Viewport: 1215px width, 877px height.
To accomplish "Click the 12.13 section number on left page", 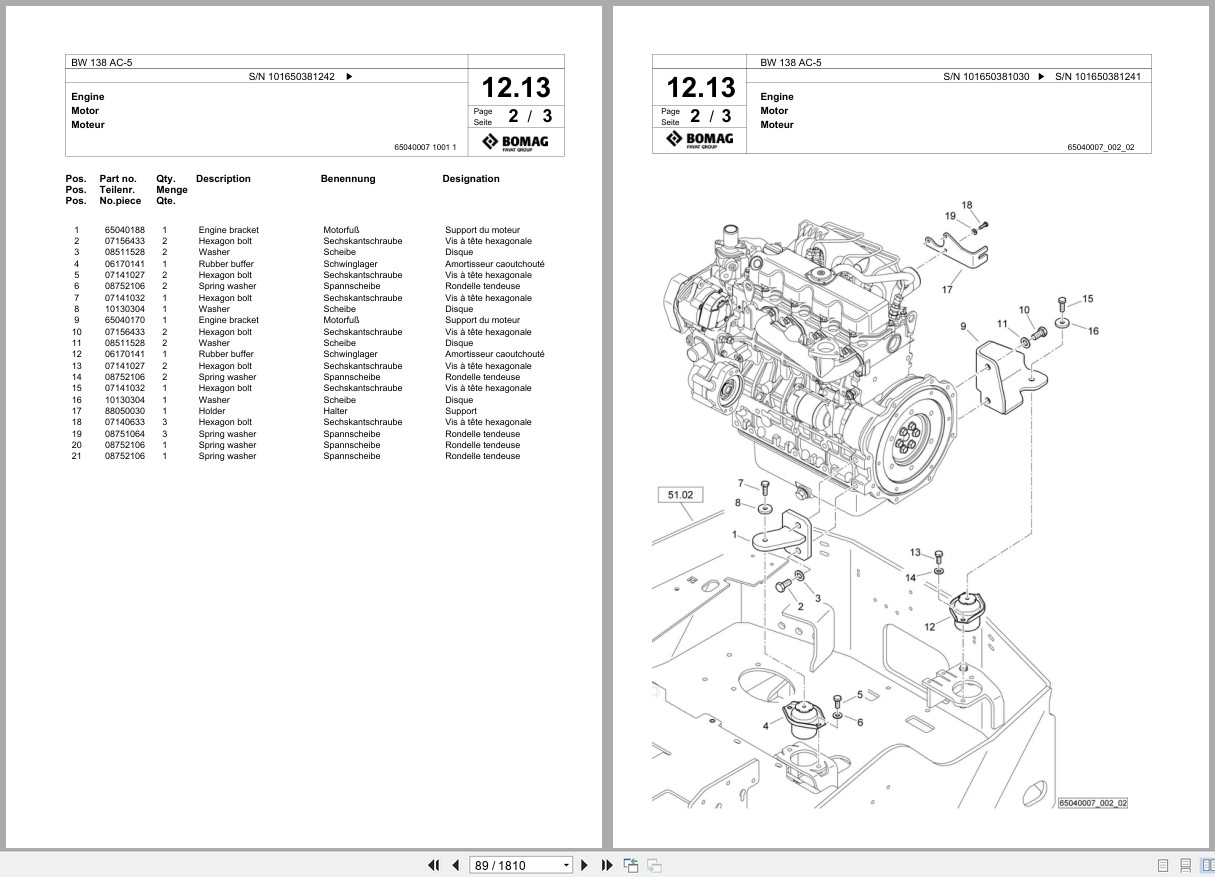I will click(x=516, y=87).
